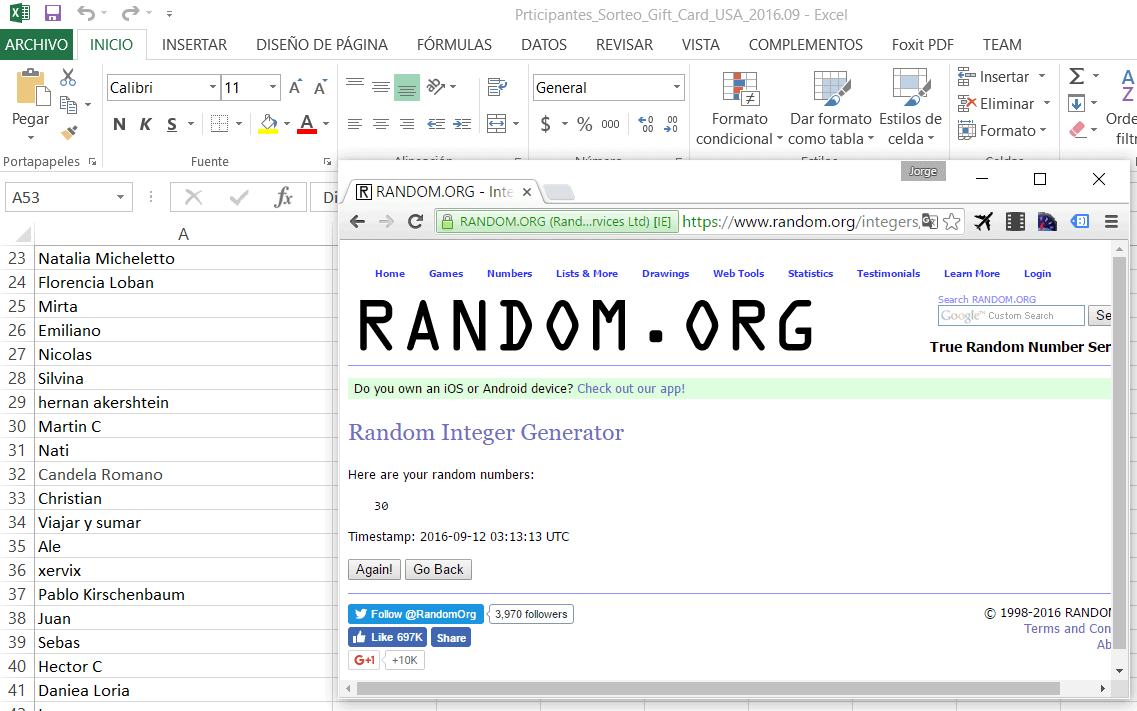Image resolution: width=1137 pixels, height=711 pixels.
Task: Open the Games link on Random.org
Action: click(446, 273)
